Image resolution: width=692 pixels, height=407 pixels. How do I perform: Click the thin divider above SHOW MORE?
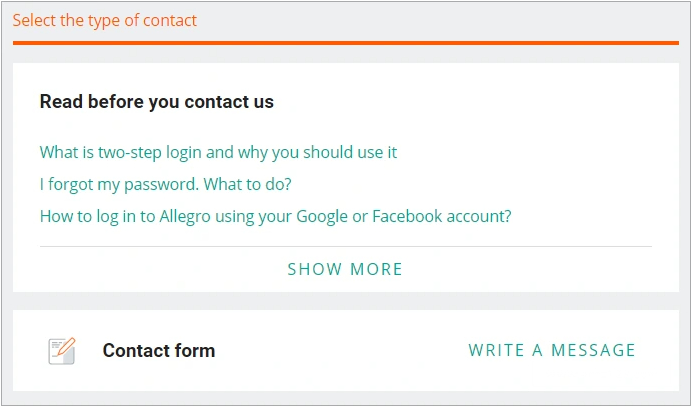click(x=345, y=246)
